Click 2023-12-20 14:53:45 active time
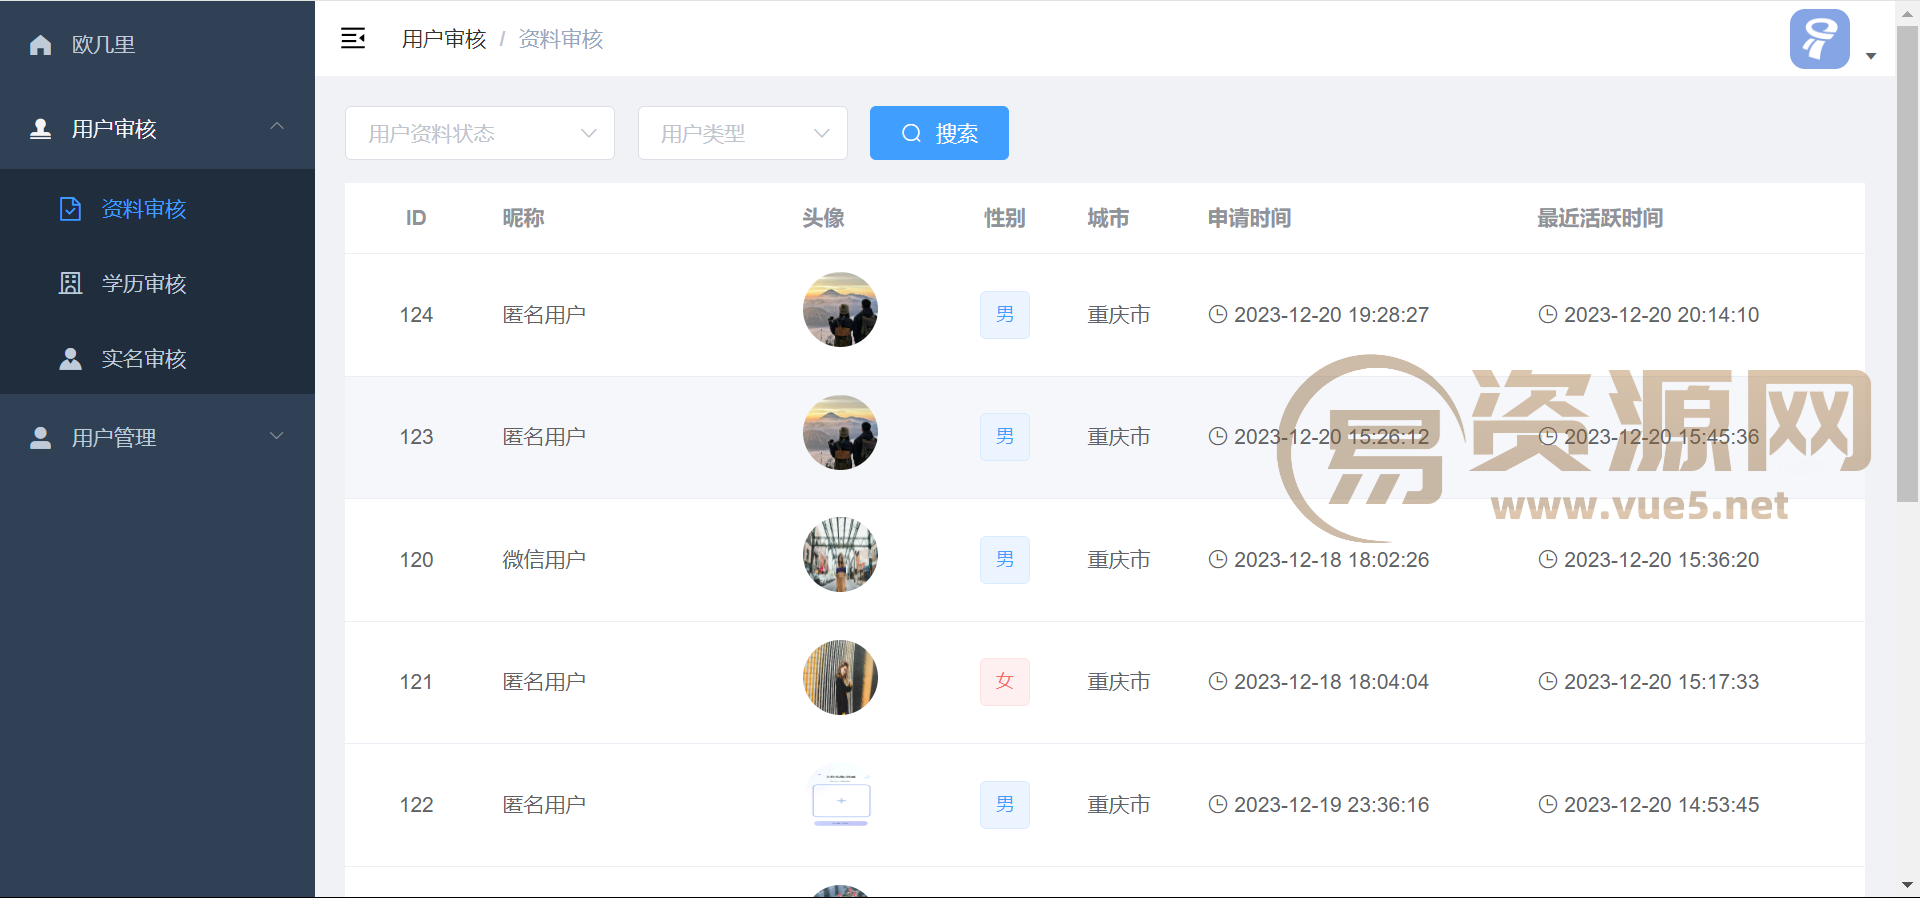Image resolution: width=1920 pixels, height=898 pixels. pyautogui.click(x=1661, y=805)
